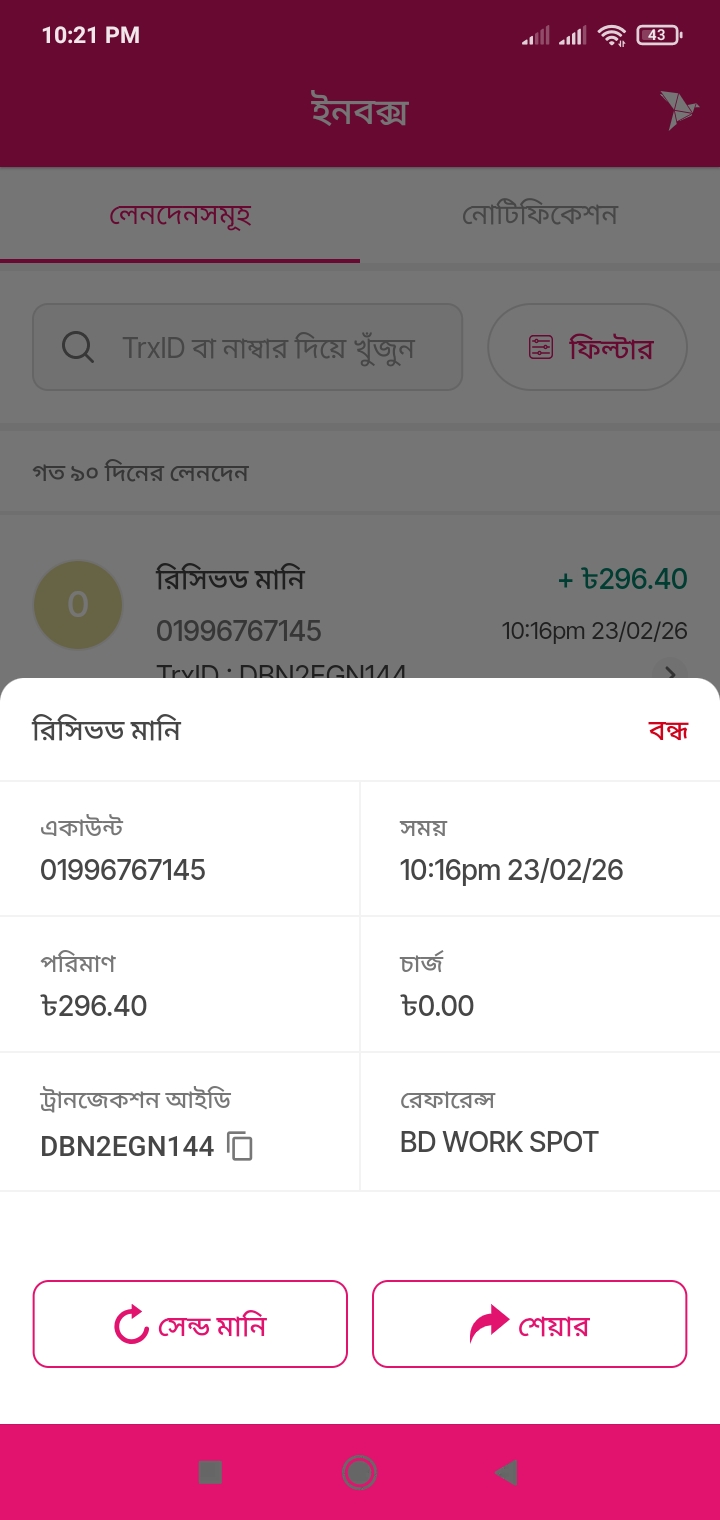Switch to লেনদেনসমূহ transactions tab
The width and height of the screenshot is (720, 1520).
[180, 214]
